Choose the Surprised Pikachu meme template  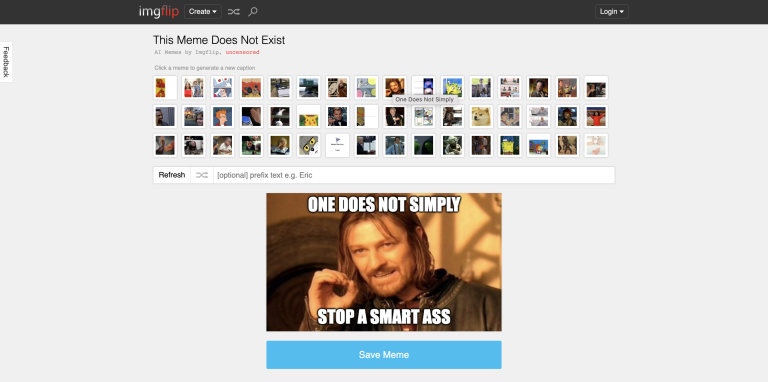[x=309, y=117]
